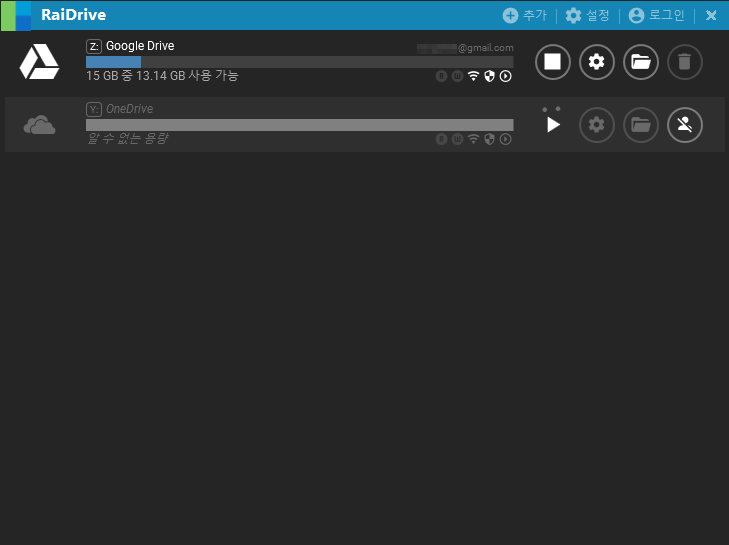
Task: Click the wifi status icon for Google Drive
Action: tap(473, 76)
